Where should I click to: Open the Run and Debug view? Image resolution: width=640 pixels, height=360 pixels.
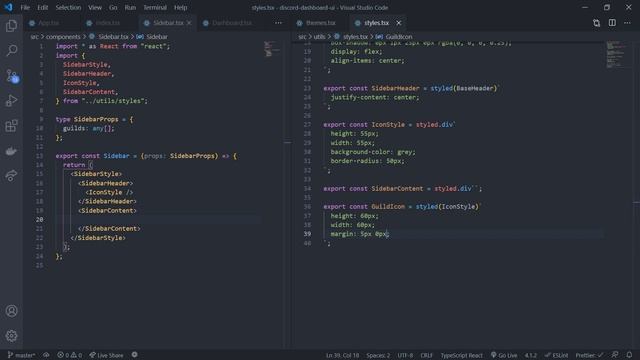pos(11,101)
